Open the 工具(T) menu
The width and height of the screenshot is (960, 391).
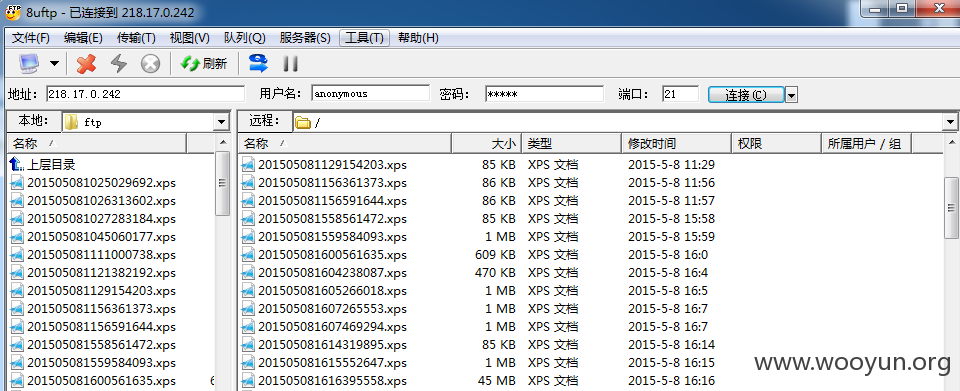pyautogui.click(x=364, y=38)
